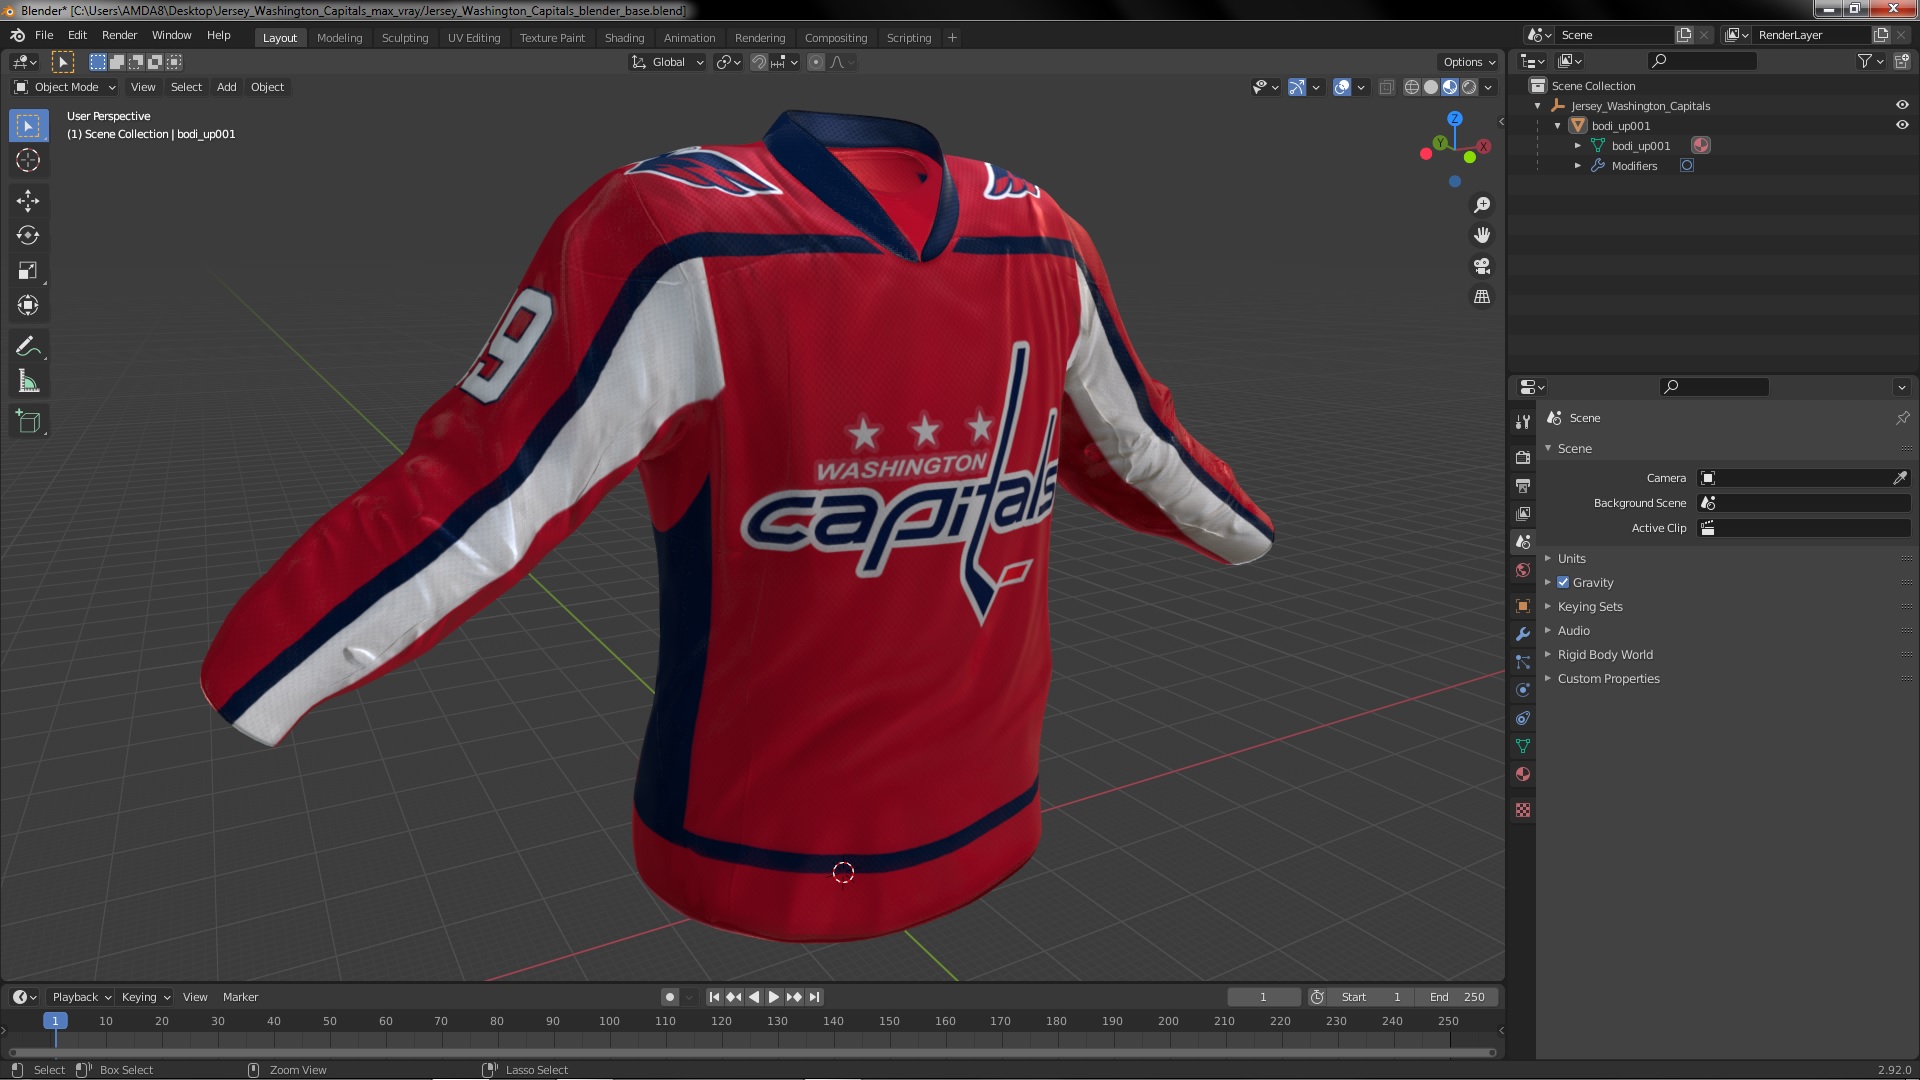This screenshot has width=1920, height=1080.
Task: Click the current frame number field
Action: [1263, 997]
